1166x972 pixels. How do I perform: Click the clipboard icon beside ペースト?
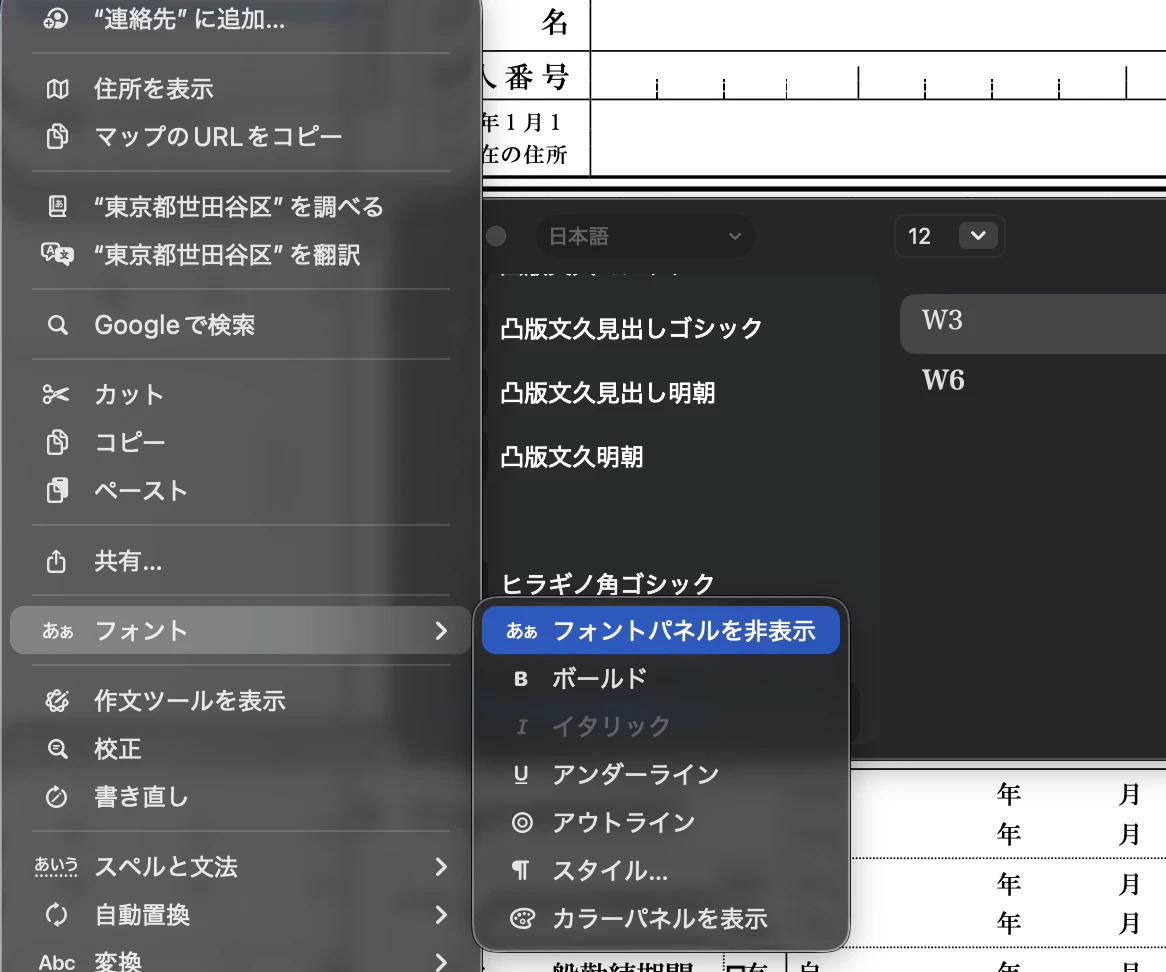click(57, 490)
